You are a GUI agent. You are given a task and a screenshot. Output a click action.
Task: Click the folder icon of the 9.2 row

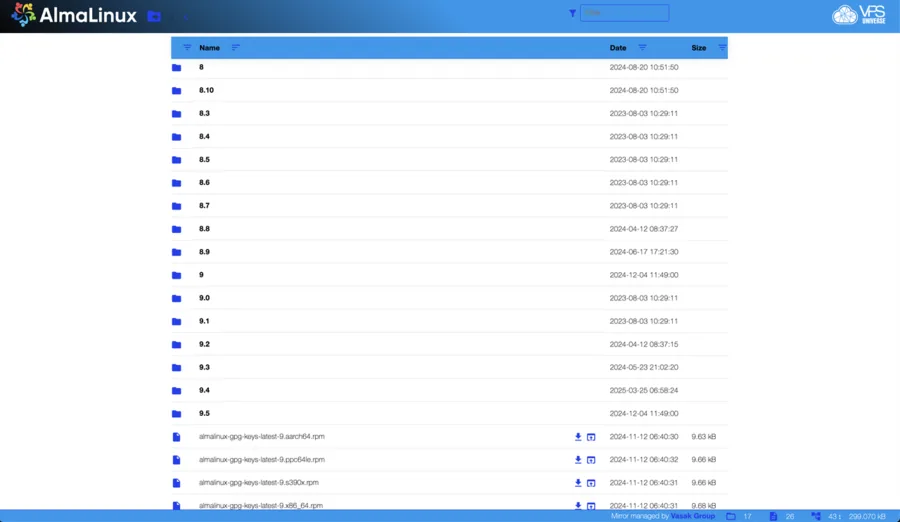click(x=177, y=345)
